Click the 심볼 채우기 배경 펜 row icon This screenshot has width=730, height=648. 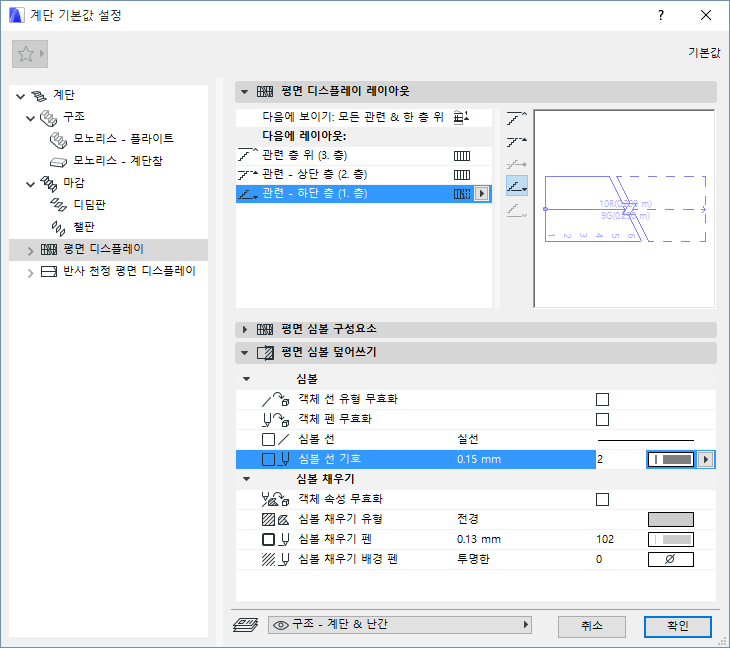coord(276,560)
